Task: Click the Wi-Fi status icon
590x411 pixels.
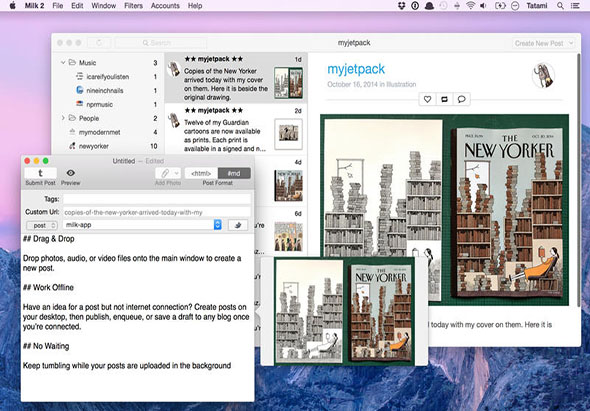Action: (x=470, y=6)
